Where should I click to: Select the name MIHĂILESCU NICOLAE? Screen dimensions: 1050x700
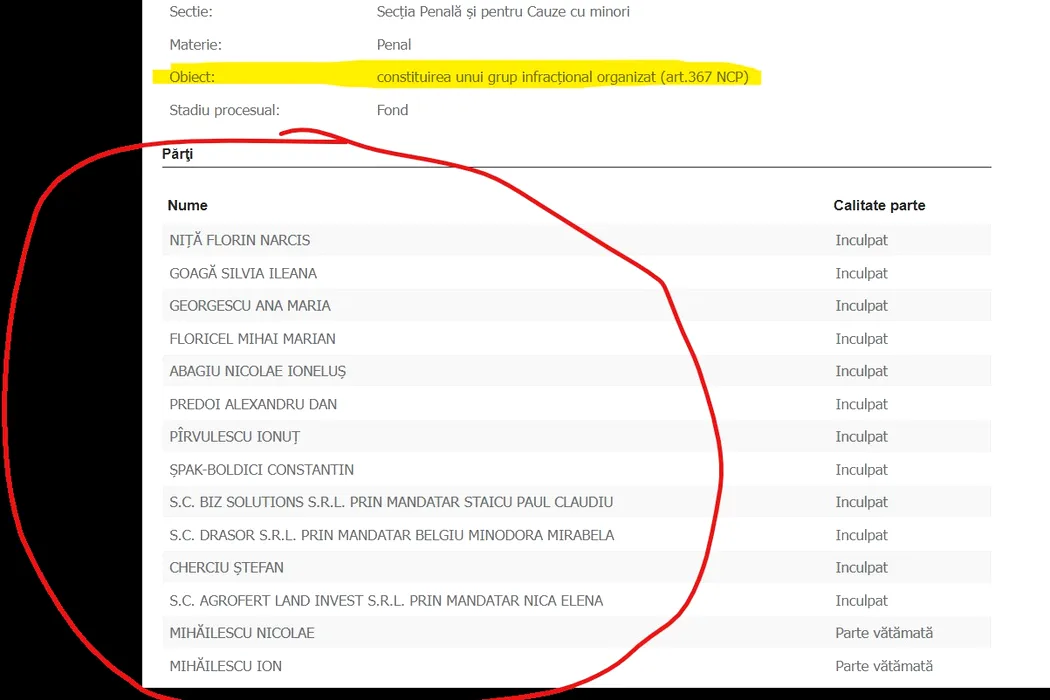tap(242, 633)
